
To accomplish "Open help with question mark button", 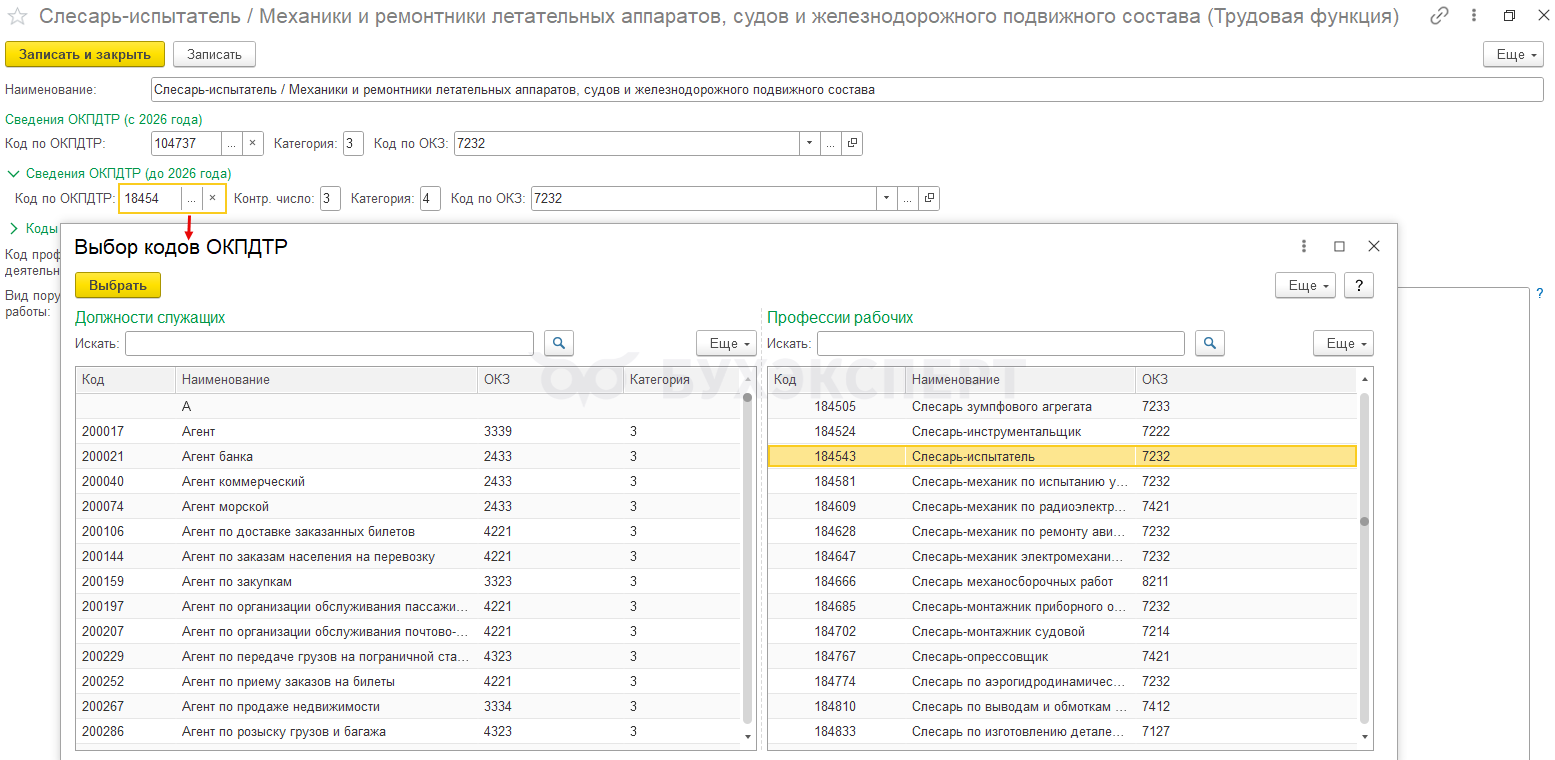I will [x=1358, y=285].
